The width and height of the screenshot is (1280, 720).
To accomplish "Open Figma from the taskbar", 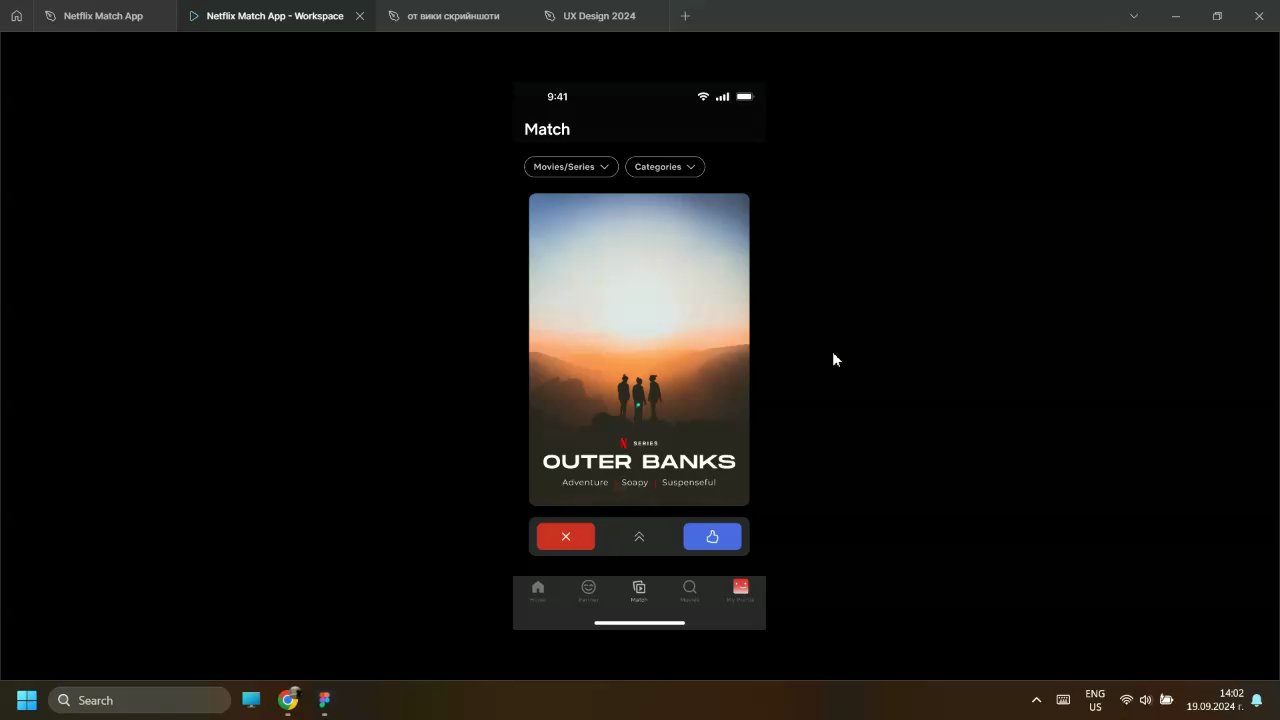I will coord(324,700).
